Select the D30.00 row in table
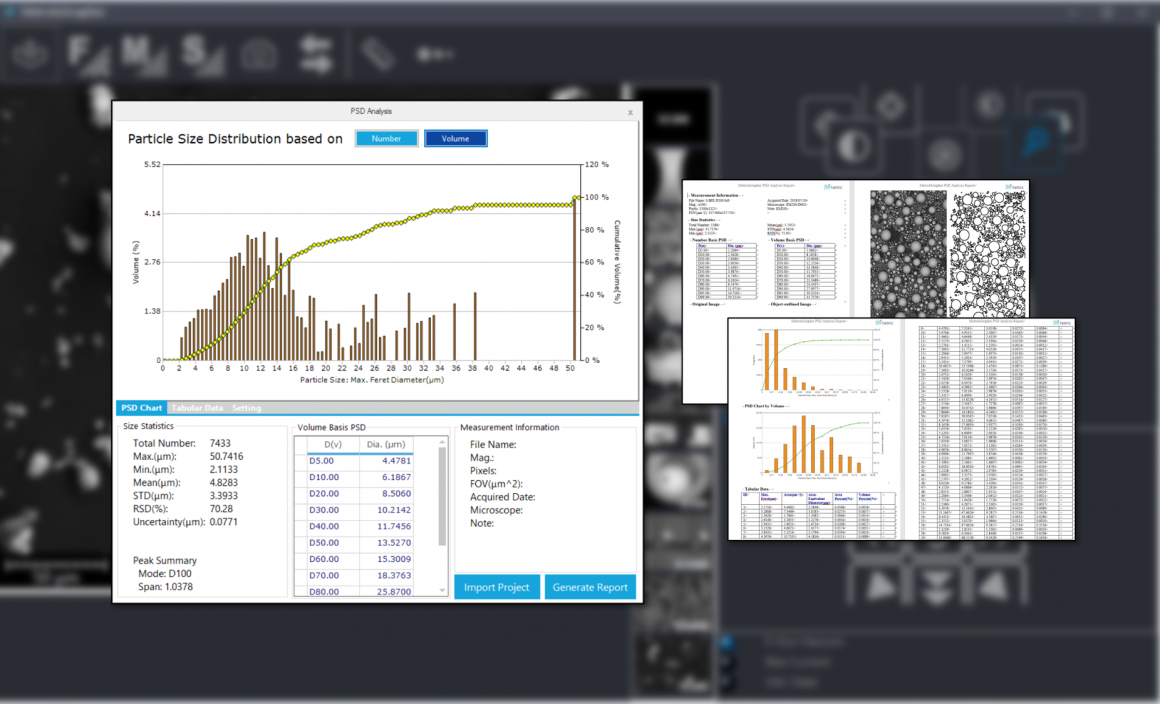The image size is (1160, 704). (360, 510)
